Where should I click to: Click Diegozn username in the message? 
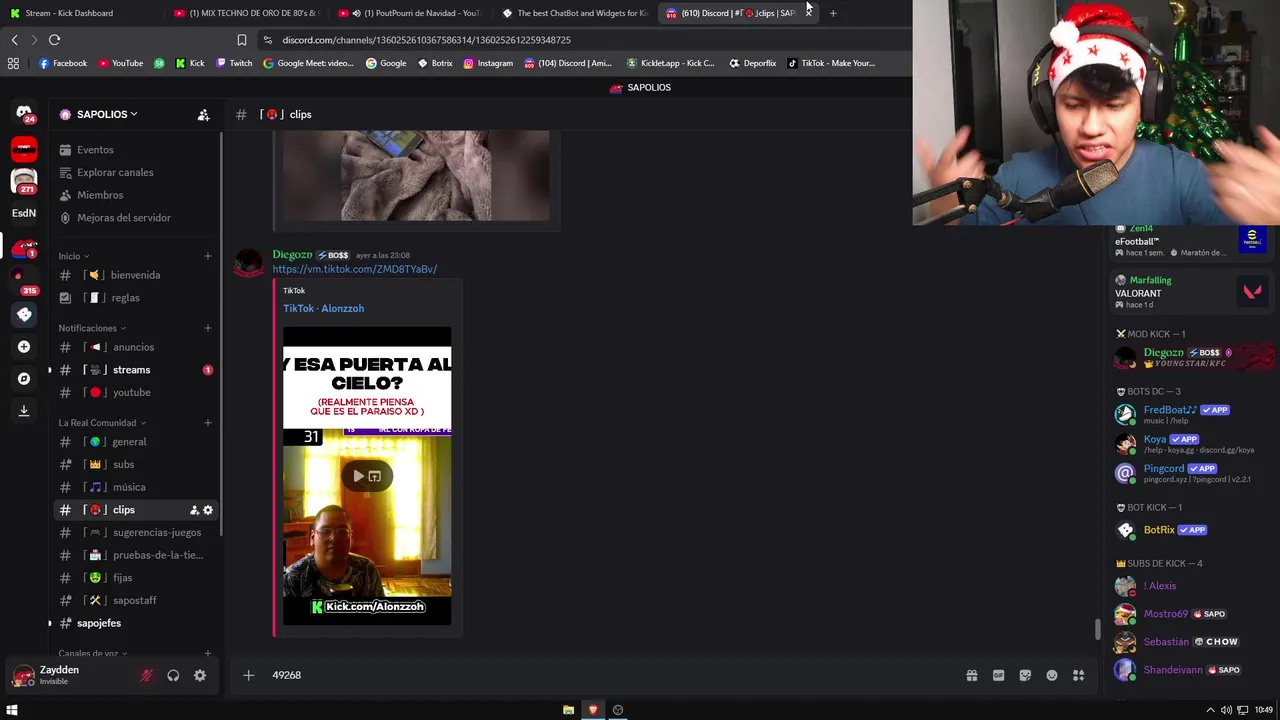tap(292, 255)
